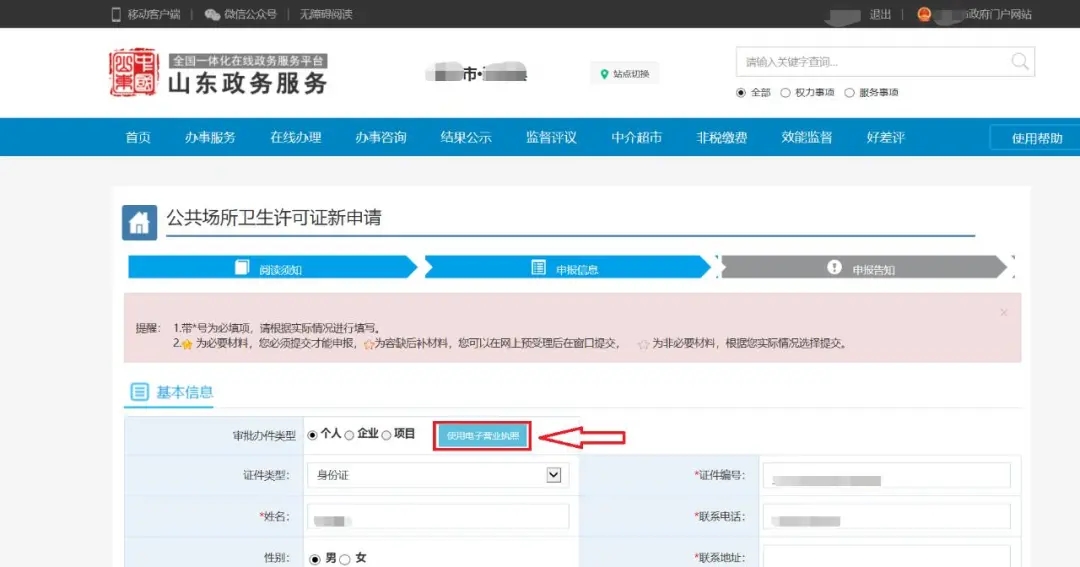Close the pink reminder notice

coord(1004,313)
